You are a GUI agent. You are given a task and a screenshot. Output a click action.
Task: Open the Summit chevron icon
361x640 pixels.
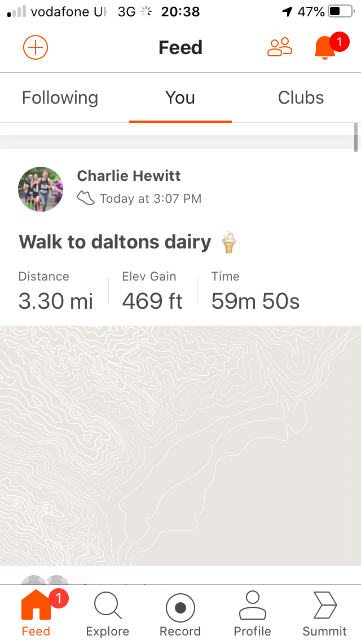click(325, 606)
